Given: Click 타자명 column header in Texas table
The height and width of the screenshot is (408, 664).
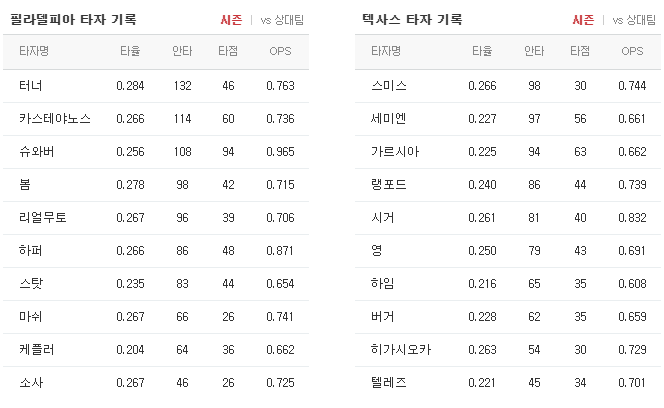Looking at the screenshot, I should click(386, 51).
